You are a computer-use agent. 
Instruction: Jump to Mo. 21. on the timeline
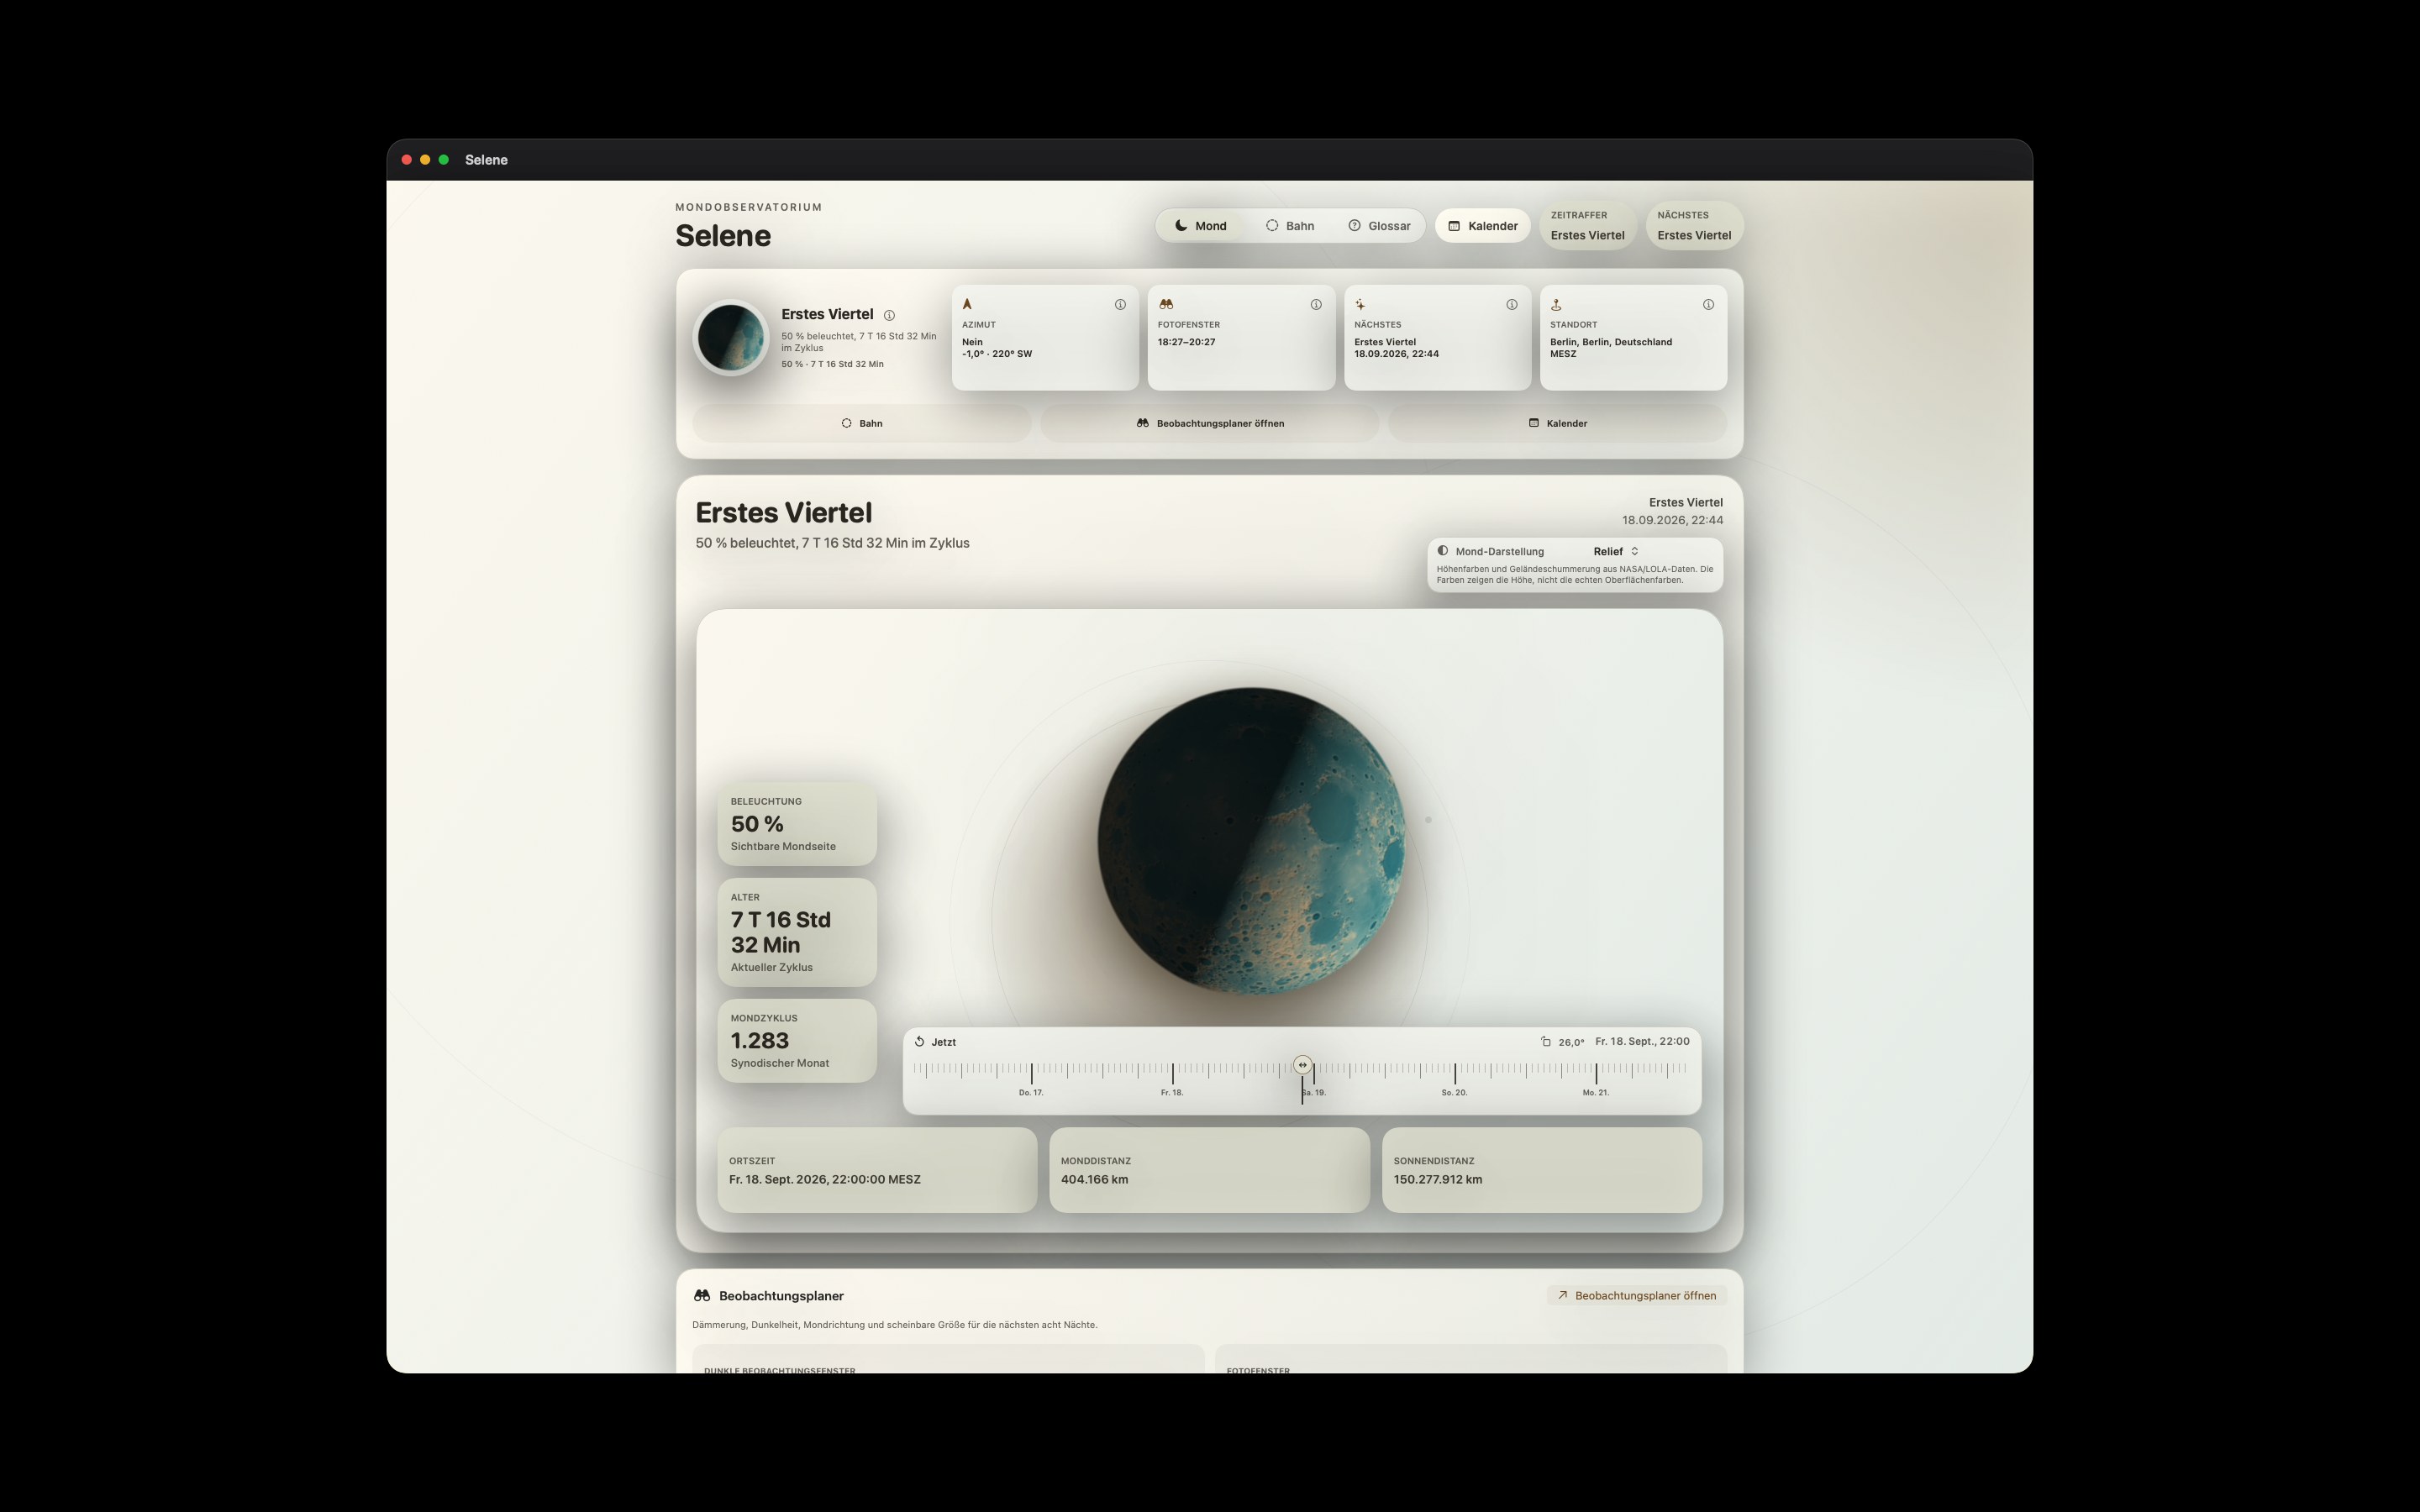click(x=1596, y=1093)
